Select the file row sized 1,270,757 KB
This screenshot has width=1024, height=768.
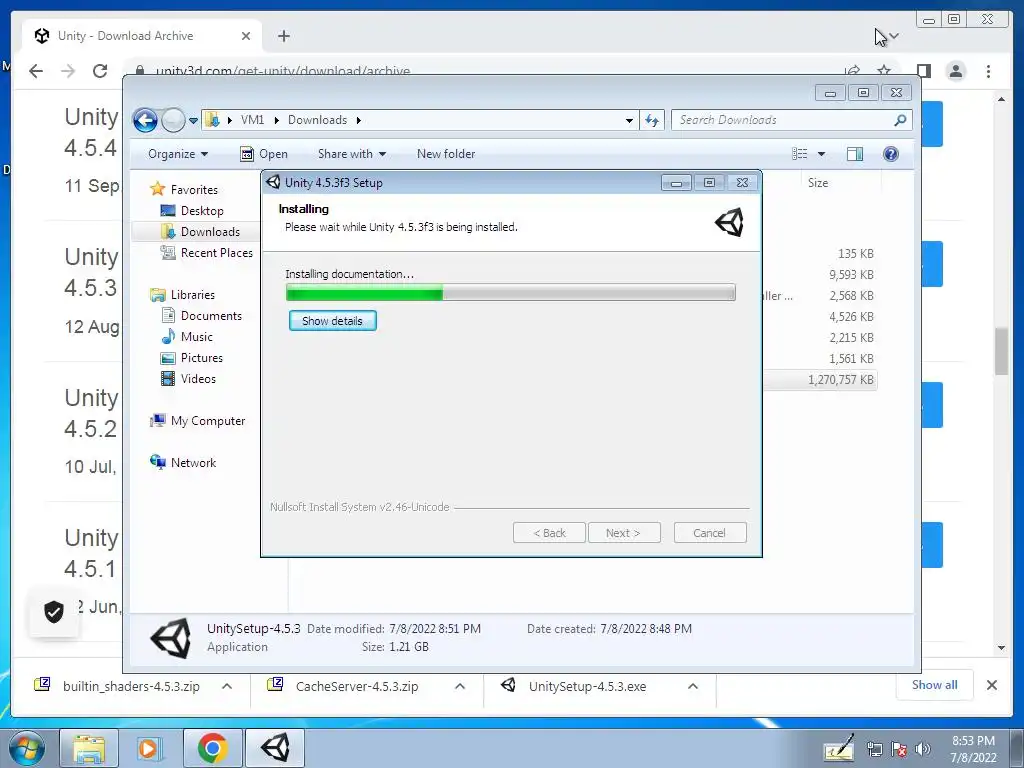[x=820, y=380]
